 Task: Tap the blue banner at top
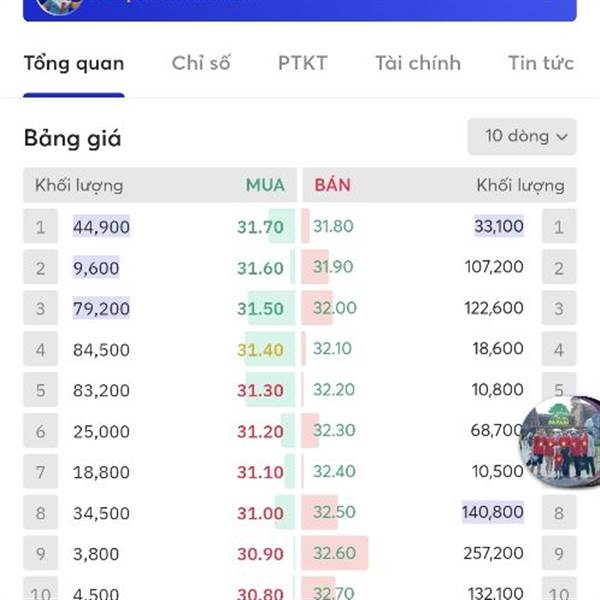(x=300, y=9)
